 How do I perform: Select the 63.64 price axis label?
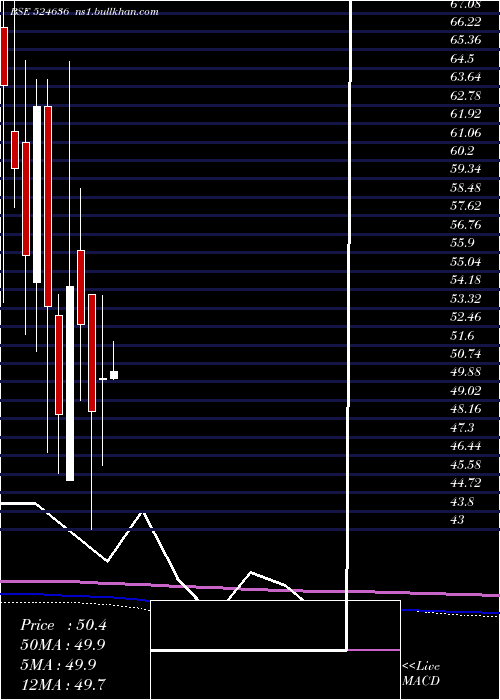(466, 77)
